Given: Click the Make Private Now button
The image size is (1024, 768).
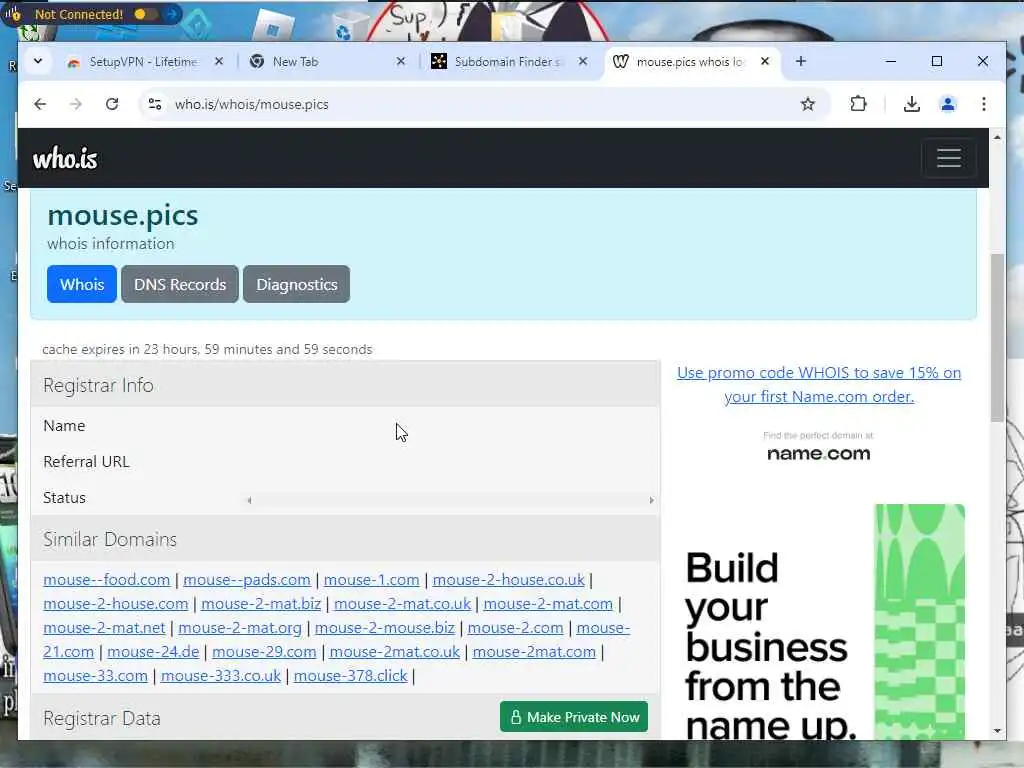Looking at the screenshot, I should (574, 717).
